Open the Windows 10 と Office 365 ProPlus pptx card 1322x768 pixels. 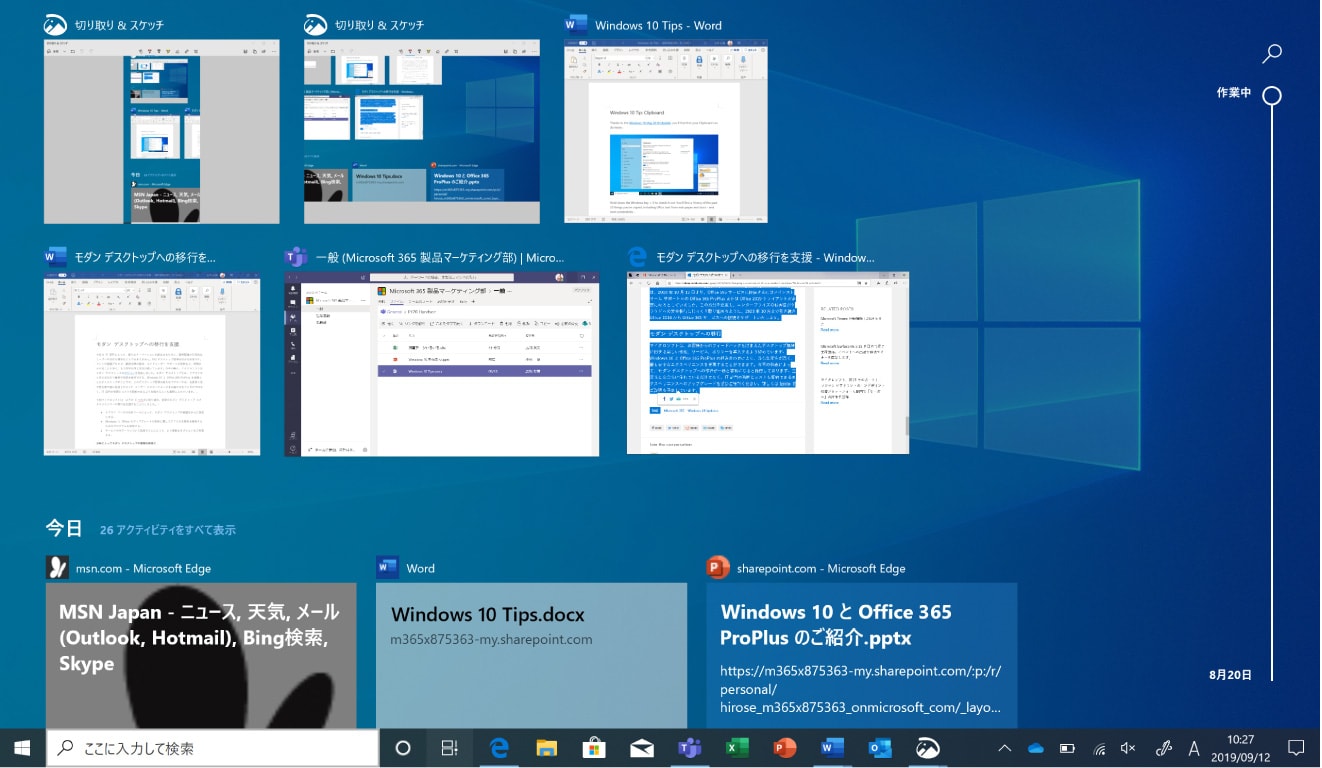click(861, 655)
